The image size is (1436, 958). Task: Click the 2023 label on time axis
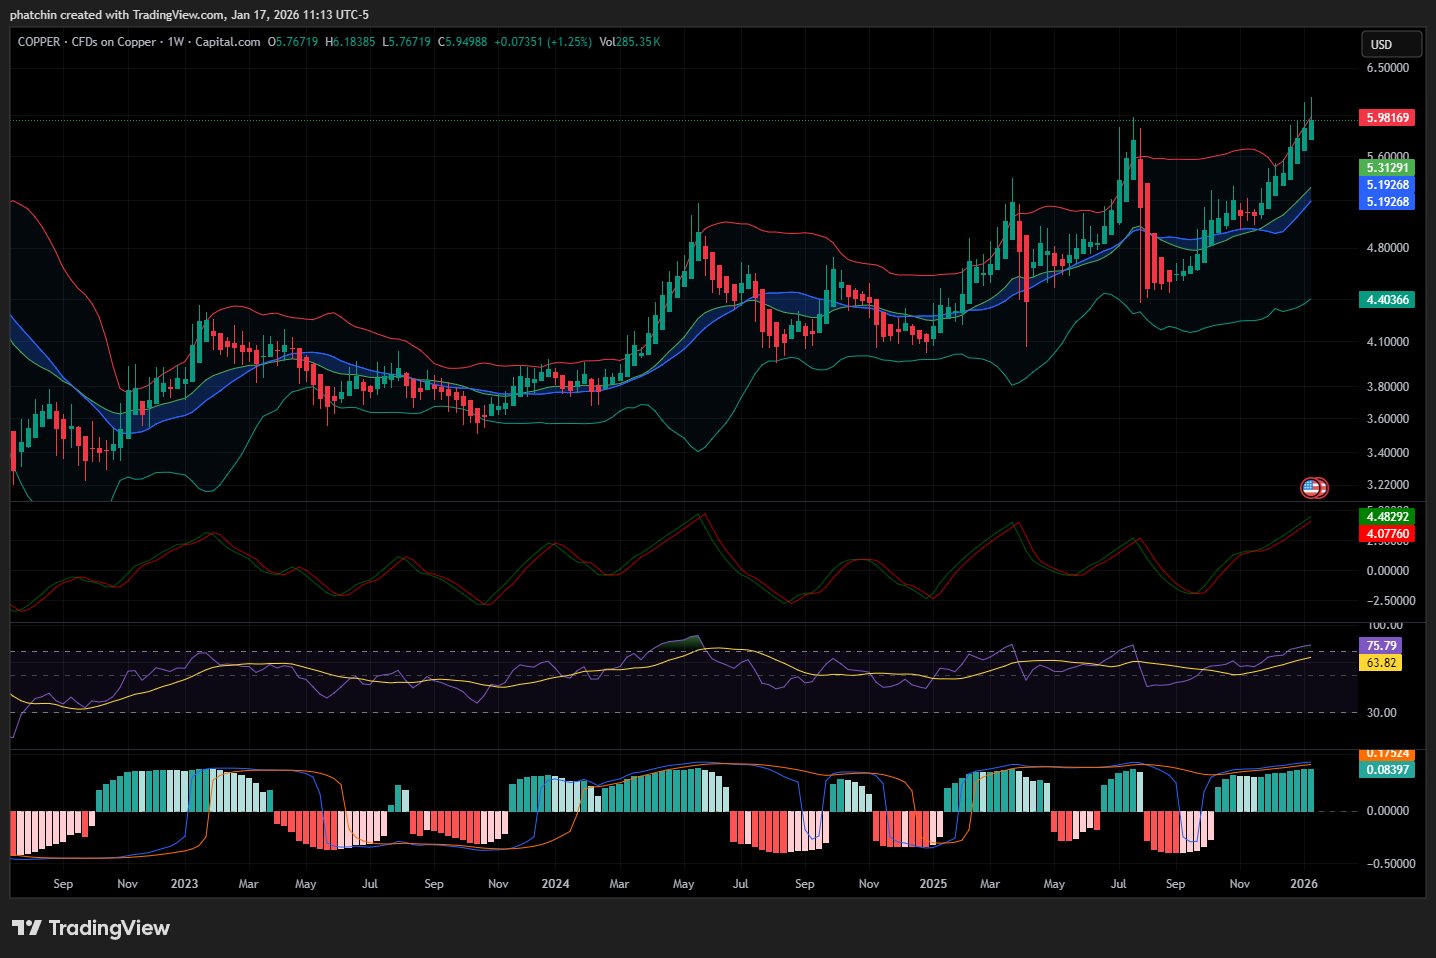[x=184, y=884]
